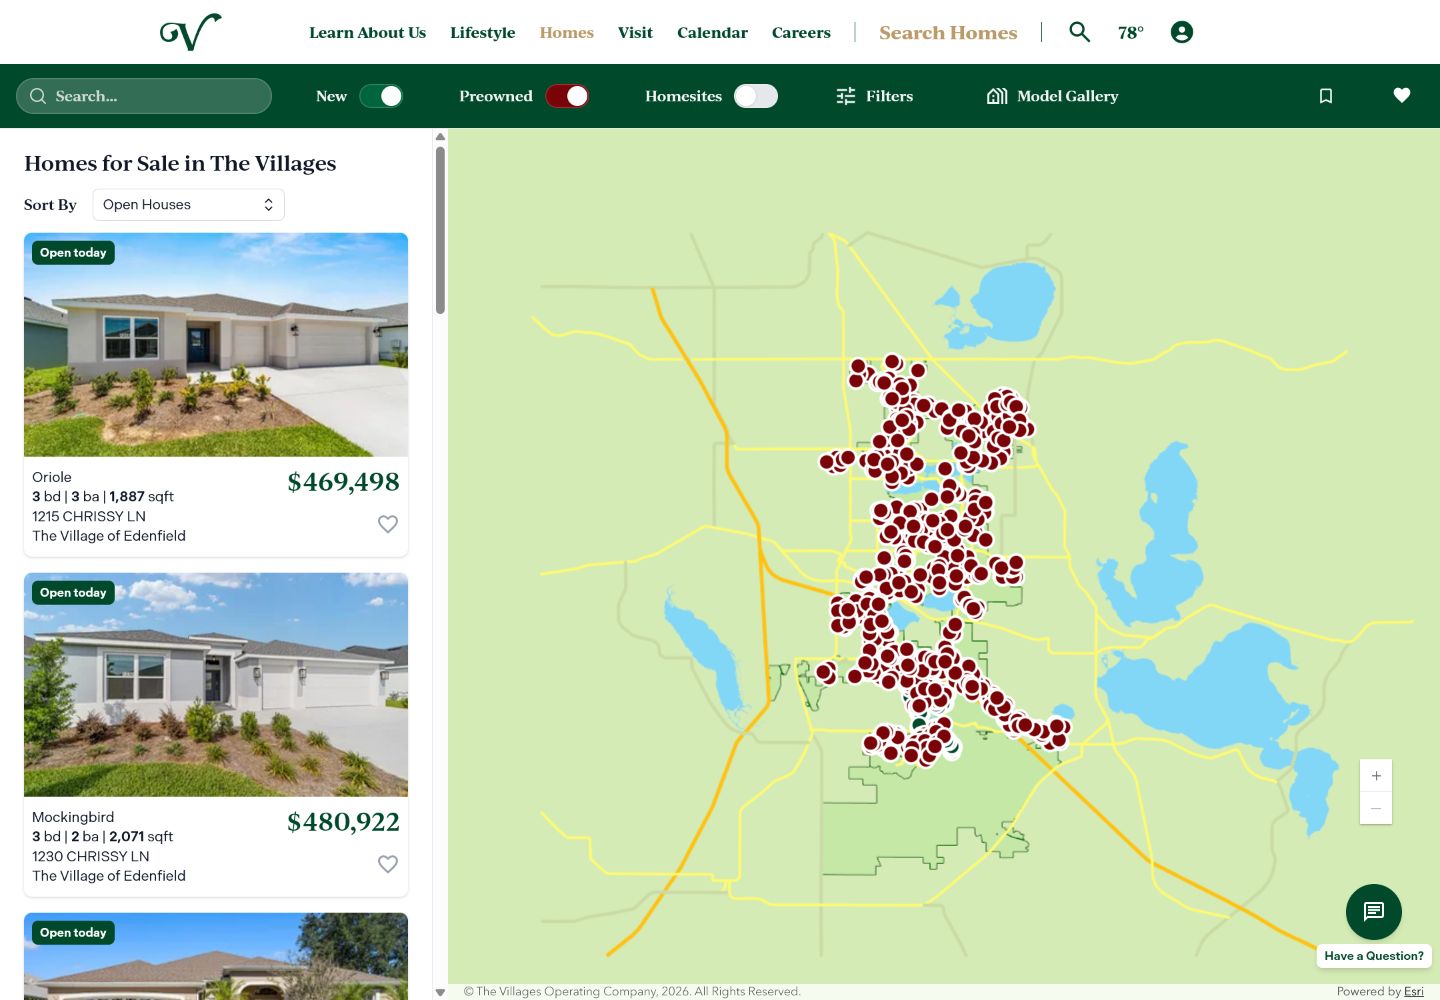Click the 1215 CHRISSY LN address
Viewport: 1440px width, 1000px height.
coord(89,516)
